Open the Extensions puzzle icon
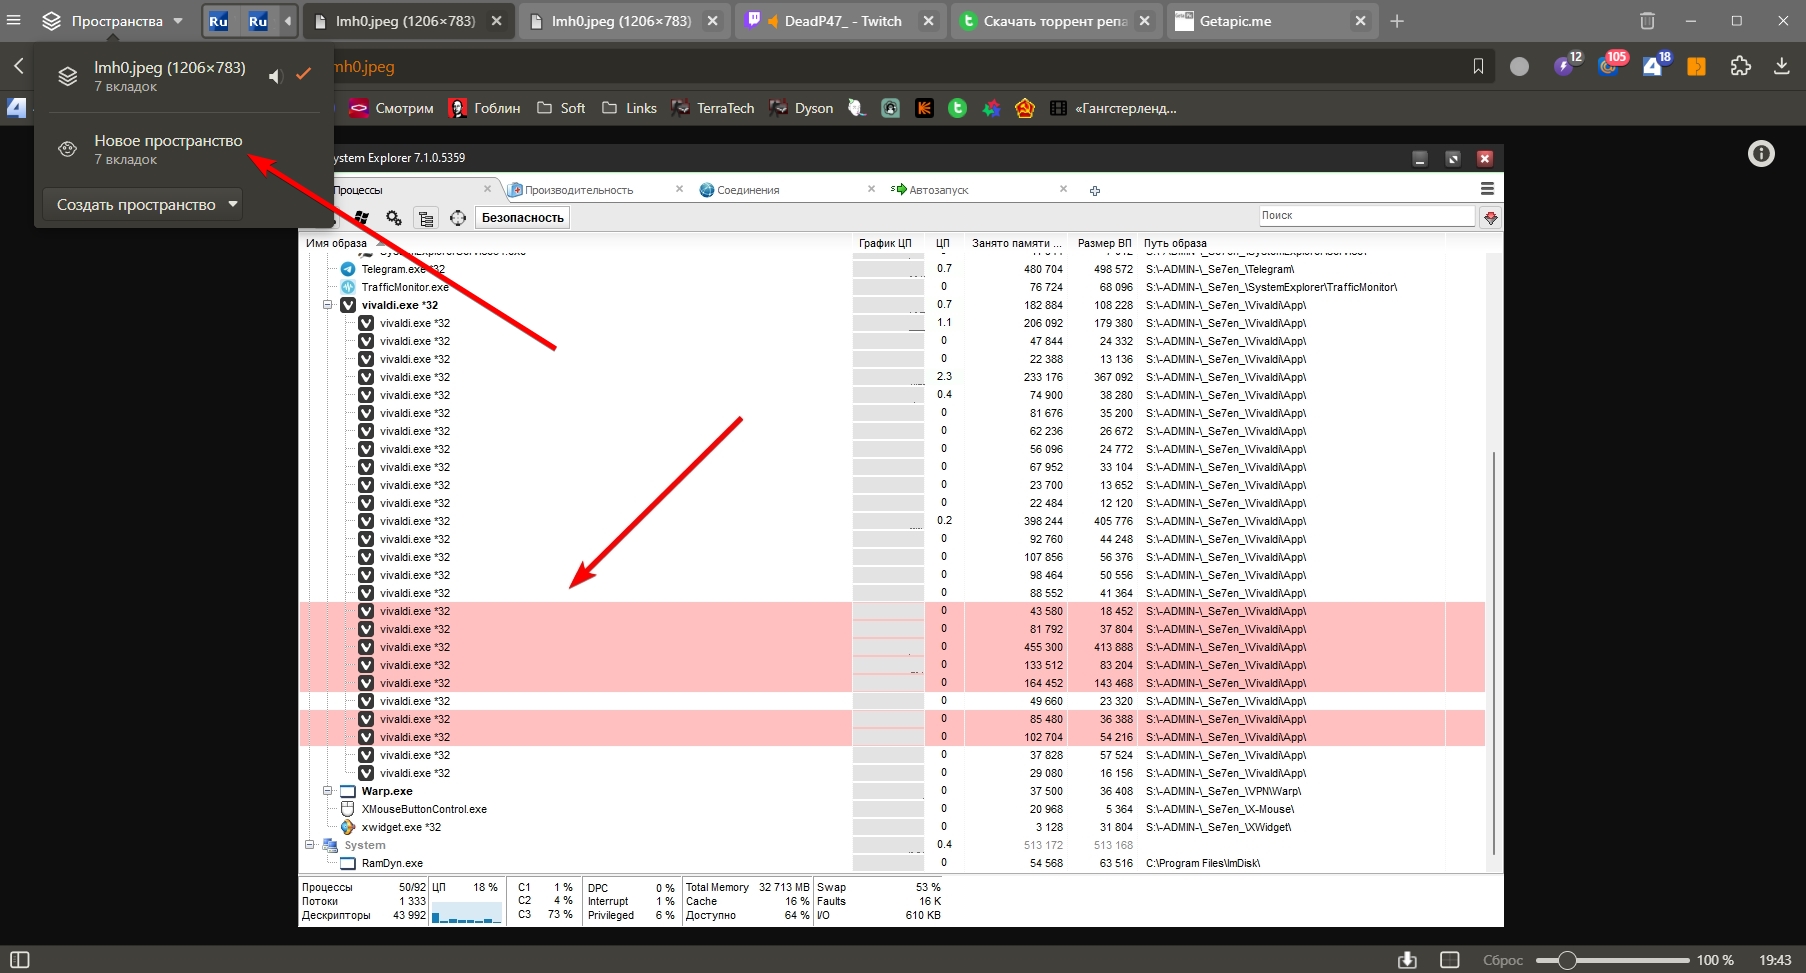 pyautogui.click(x=1740, y=66)
